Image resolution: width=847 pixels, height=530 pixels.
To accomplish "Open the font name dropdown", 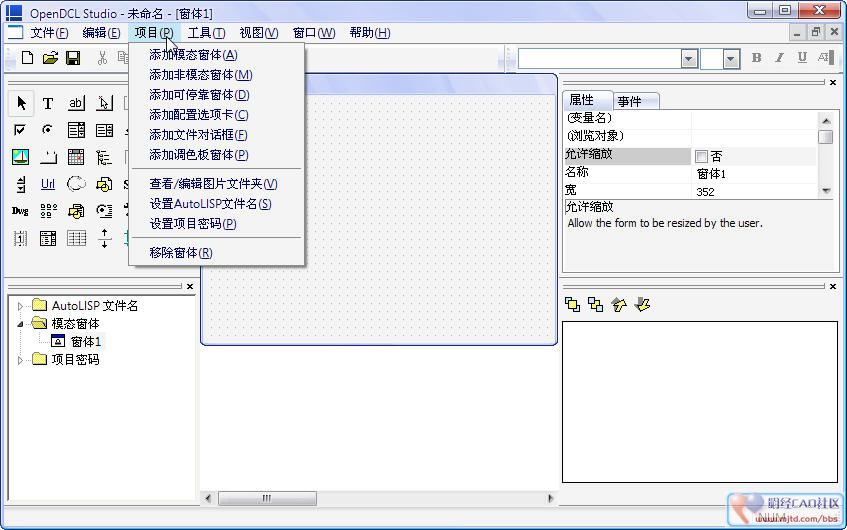I will [689, 58].
